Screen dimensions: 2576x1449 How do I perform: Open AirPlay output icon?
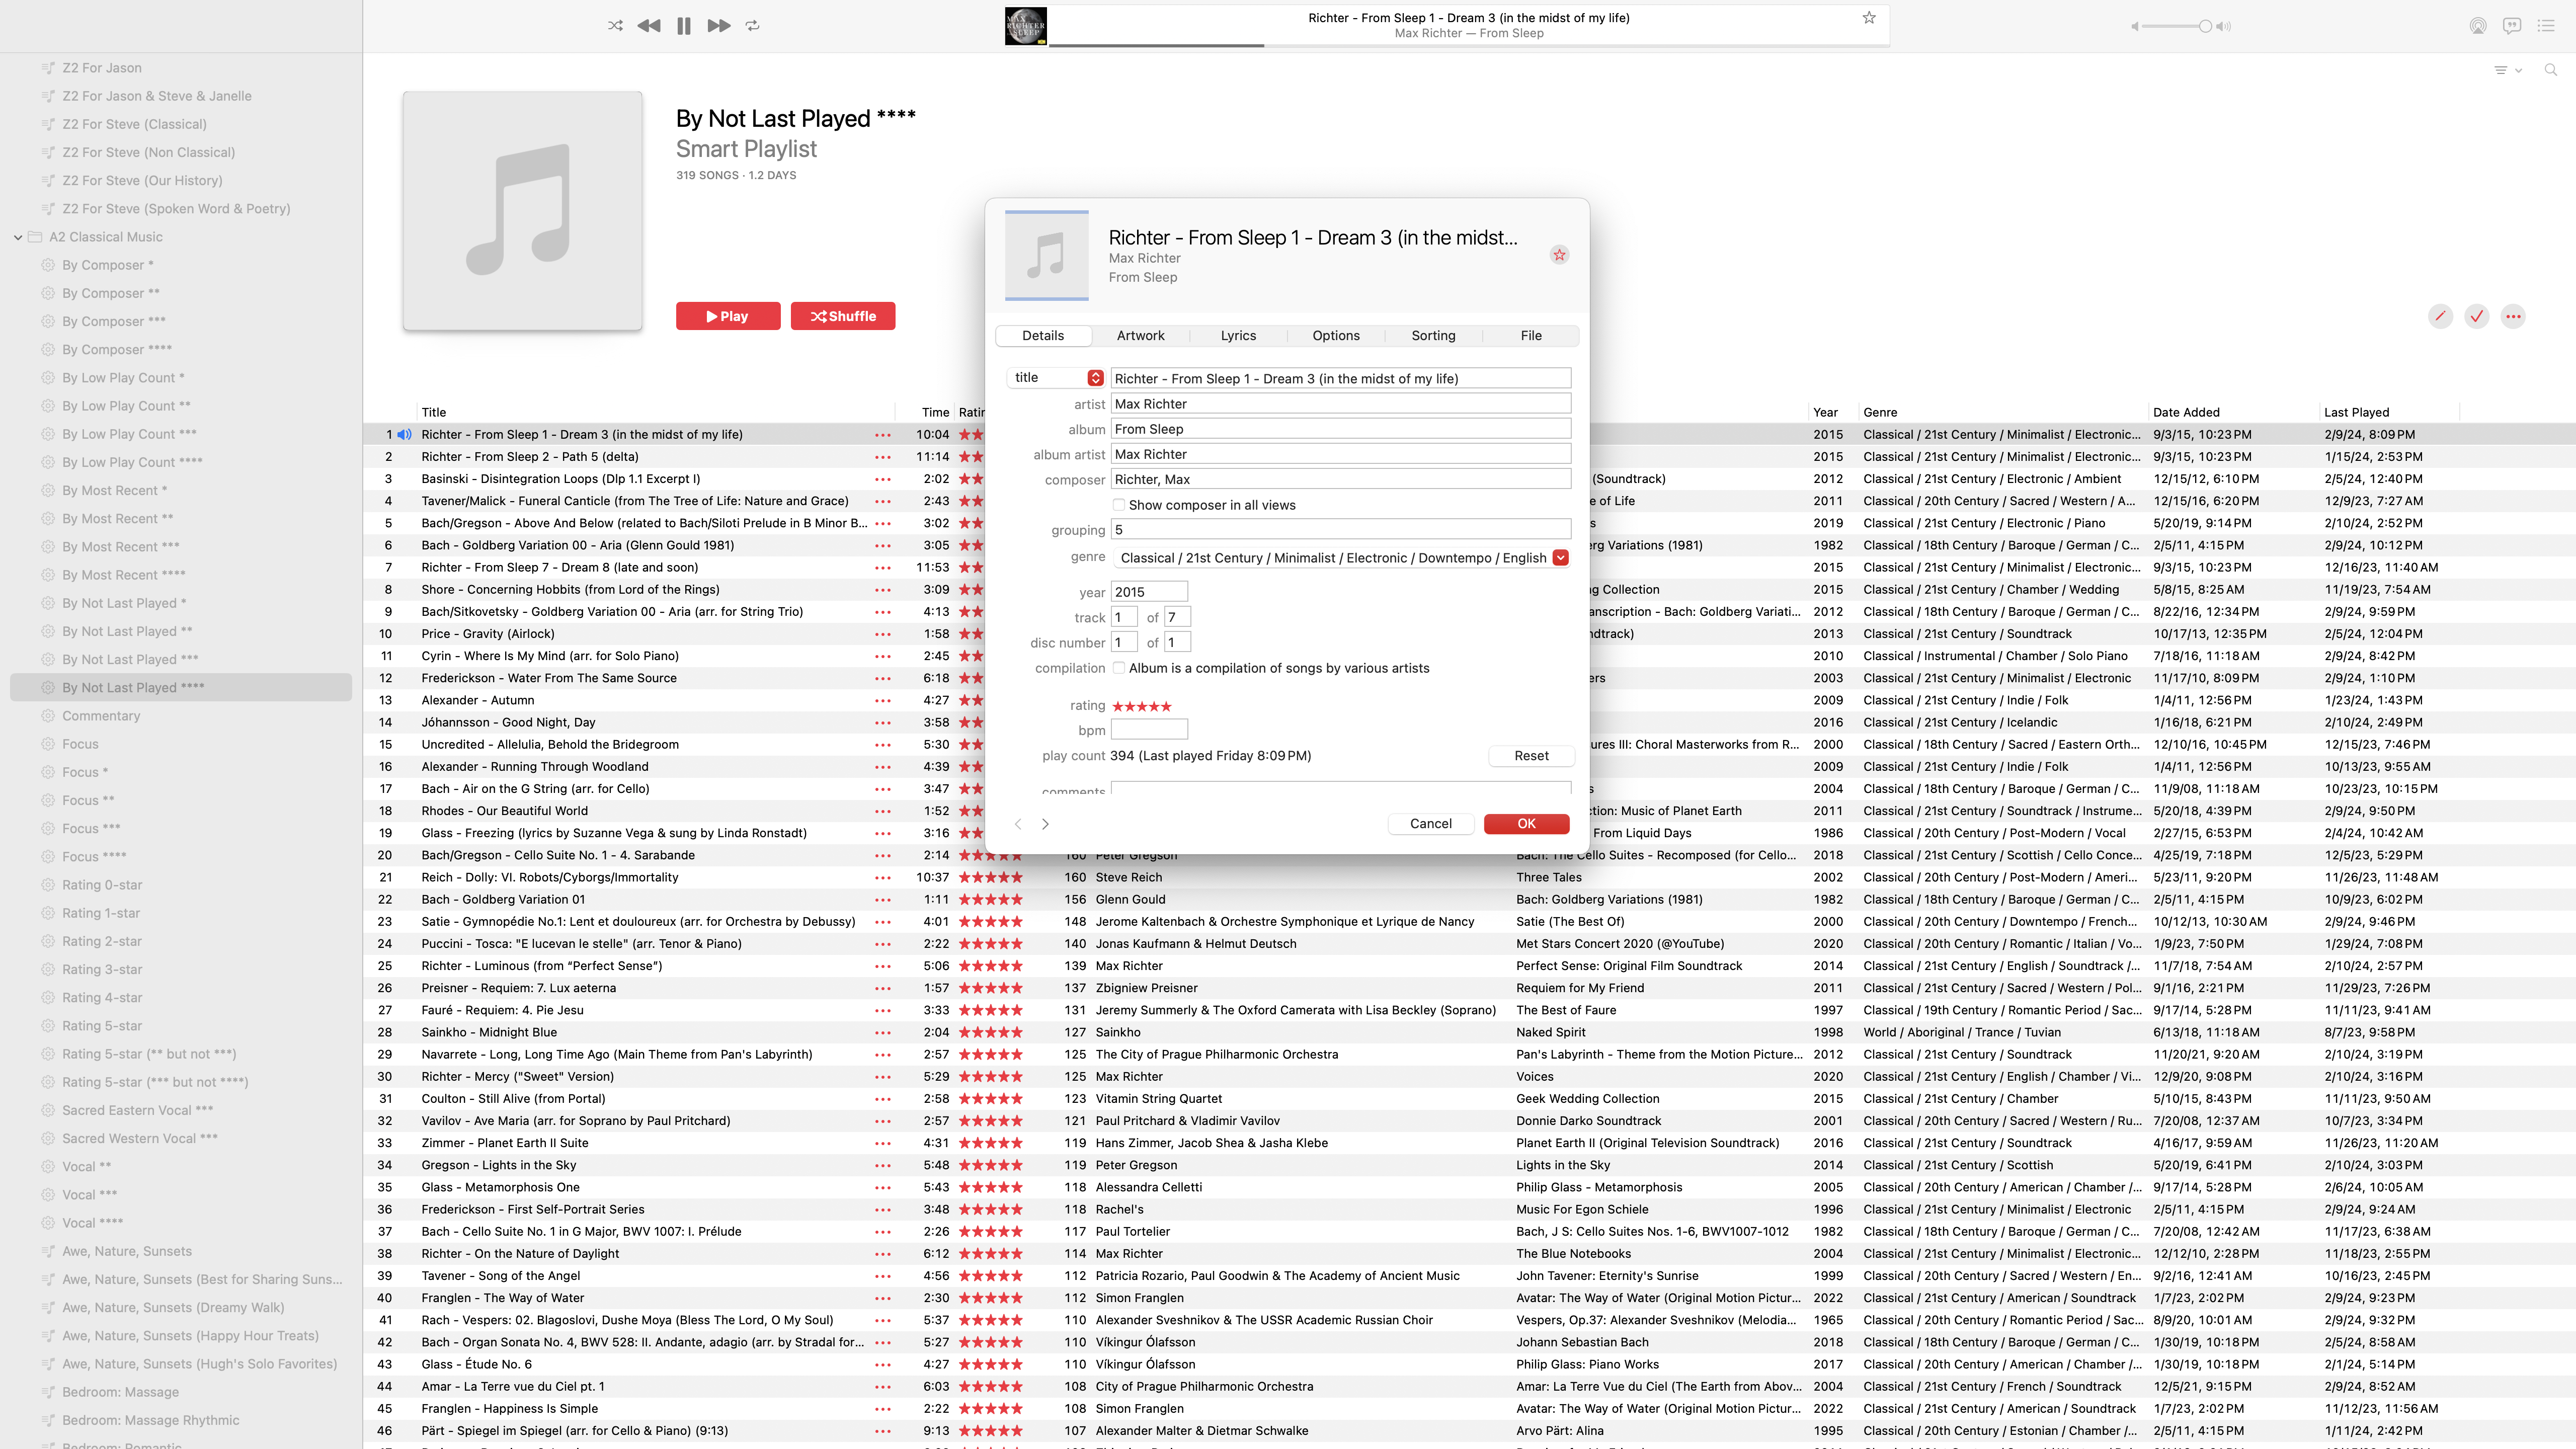point(2477,26)
